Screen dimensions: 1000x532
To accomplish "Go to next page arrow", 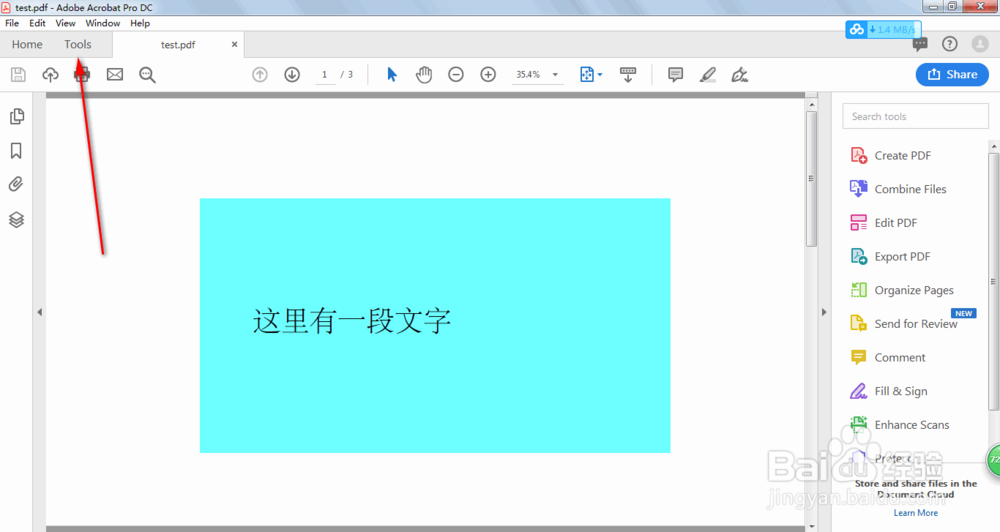I will (x=292, y=75).
